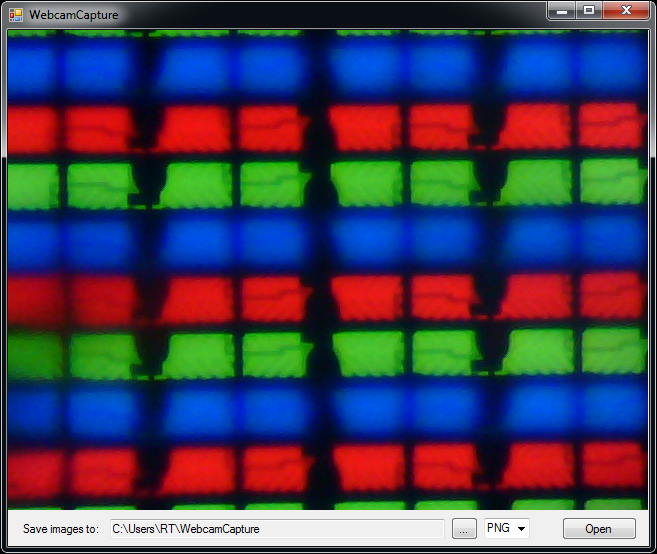The height and width of the screenshot is (554, 657).
Task: Click the Open button
Action: tap(599, 529)
